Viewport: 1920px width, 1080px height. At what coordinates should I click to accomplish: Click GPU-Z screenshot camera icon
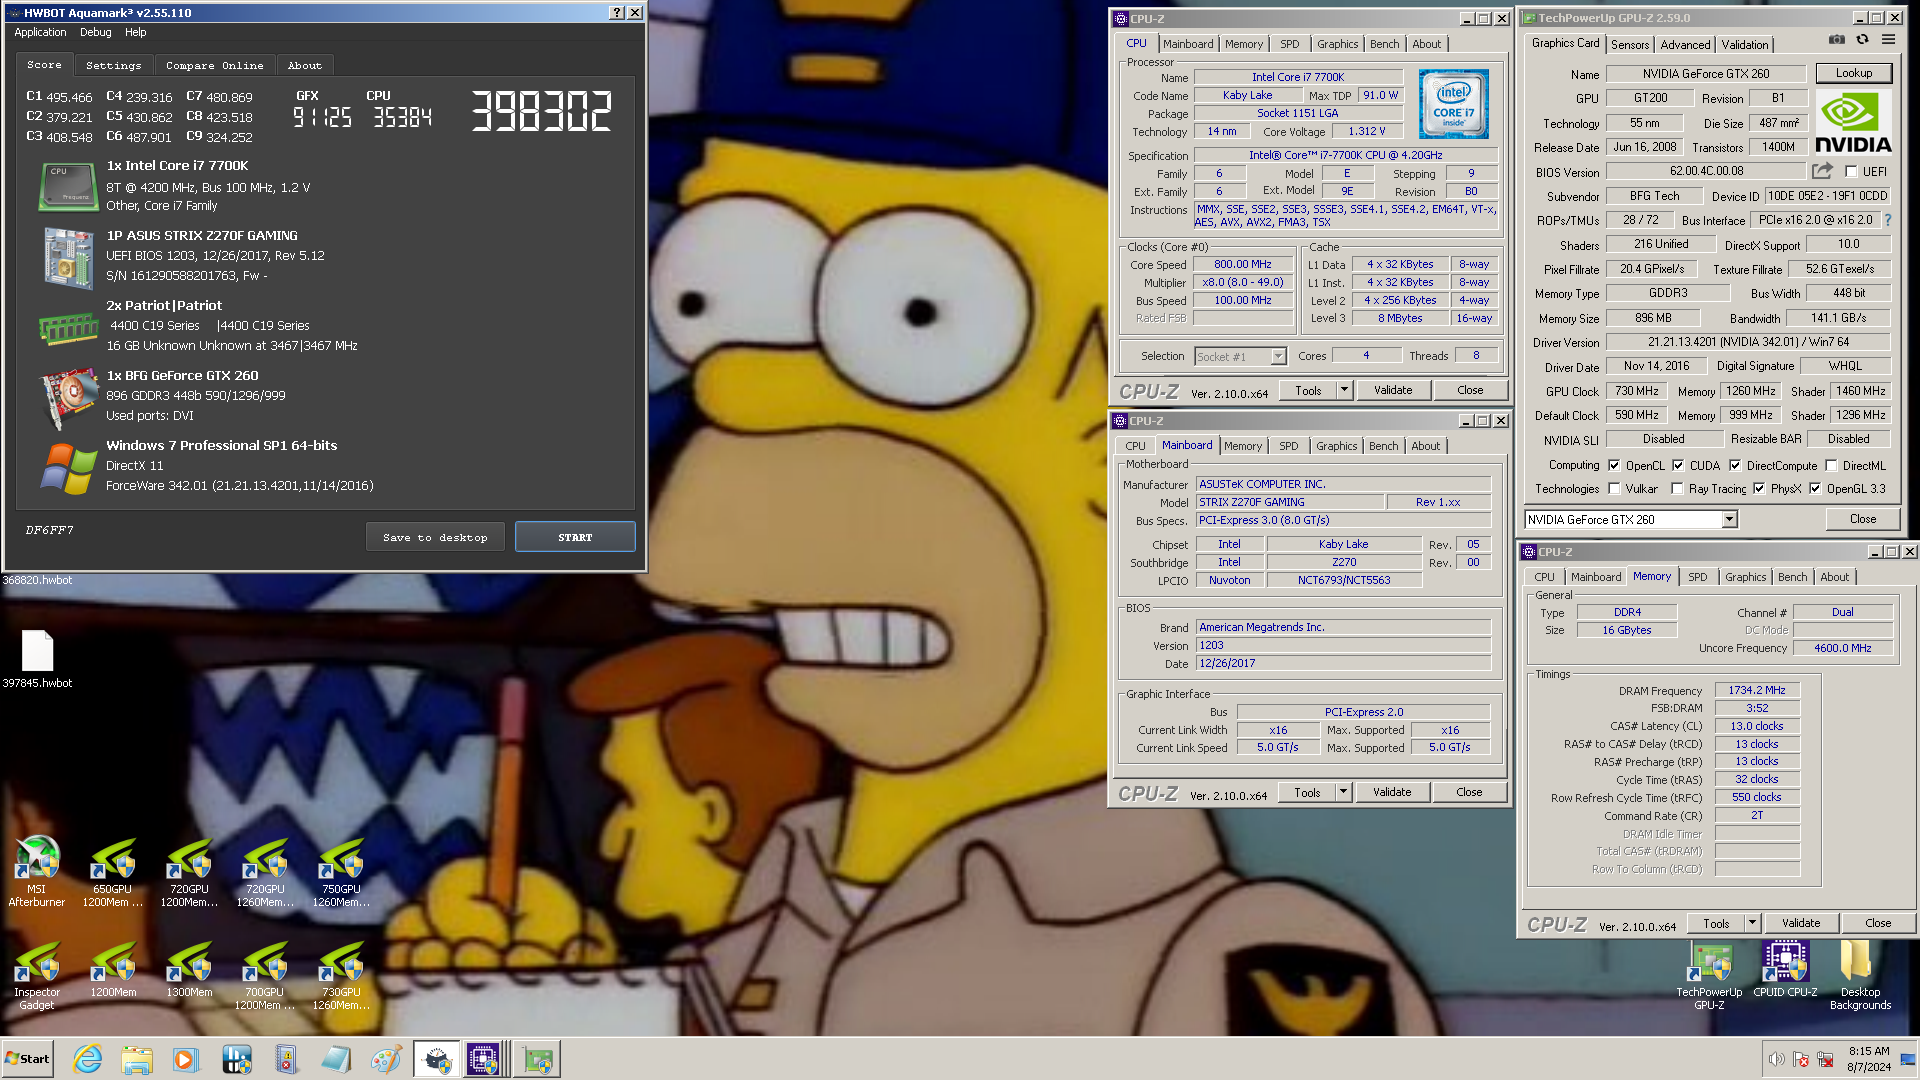coord(1837,40)
